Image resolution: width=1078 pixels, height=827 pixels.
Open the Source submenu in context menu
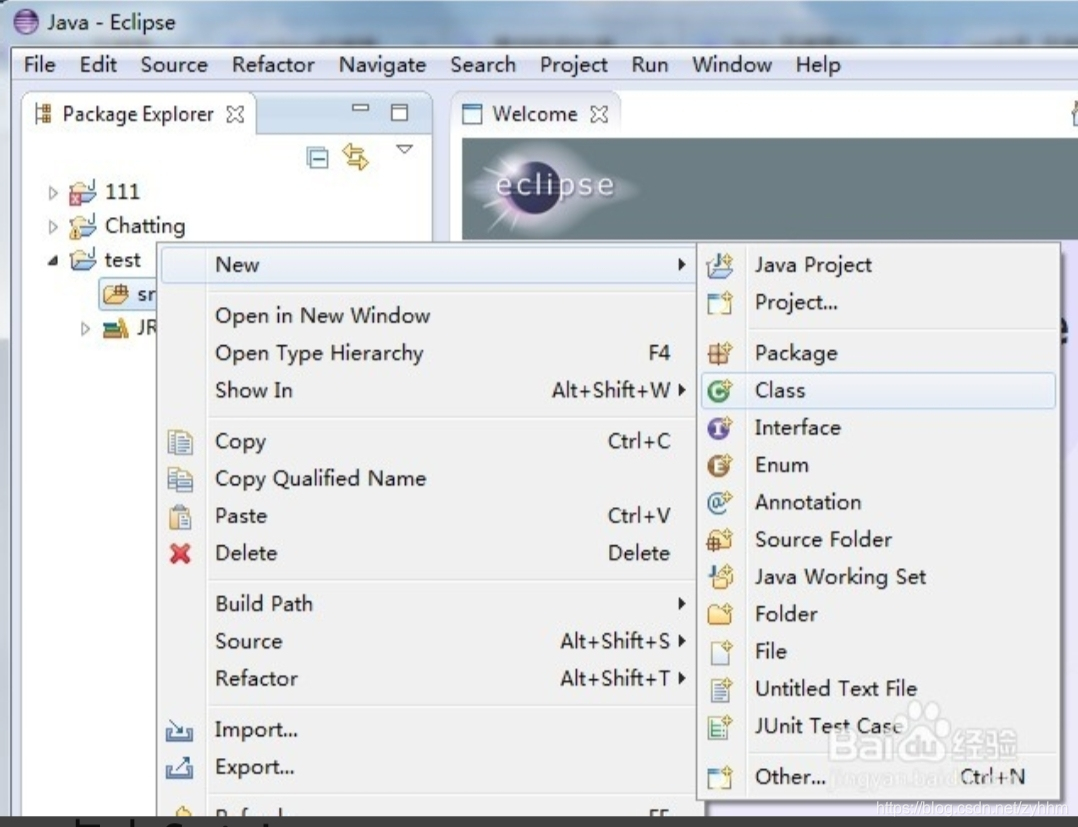pos(429,641)
